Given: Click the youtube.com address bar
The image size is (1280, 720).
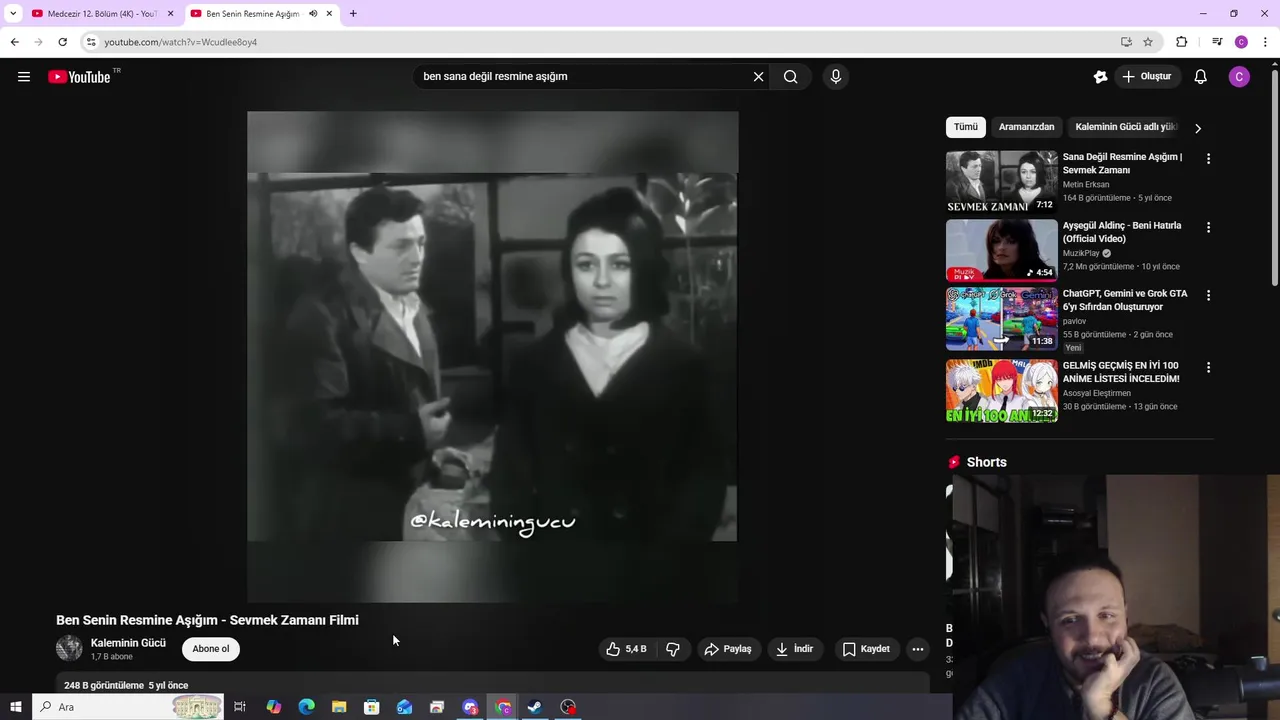Looking at the screenshot, I should (x=600, y=42).
